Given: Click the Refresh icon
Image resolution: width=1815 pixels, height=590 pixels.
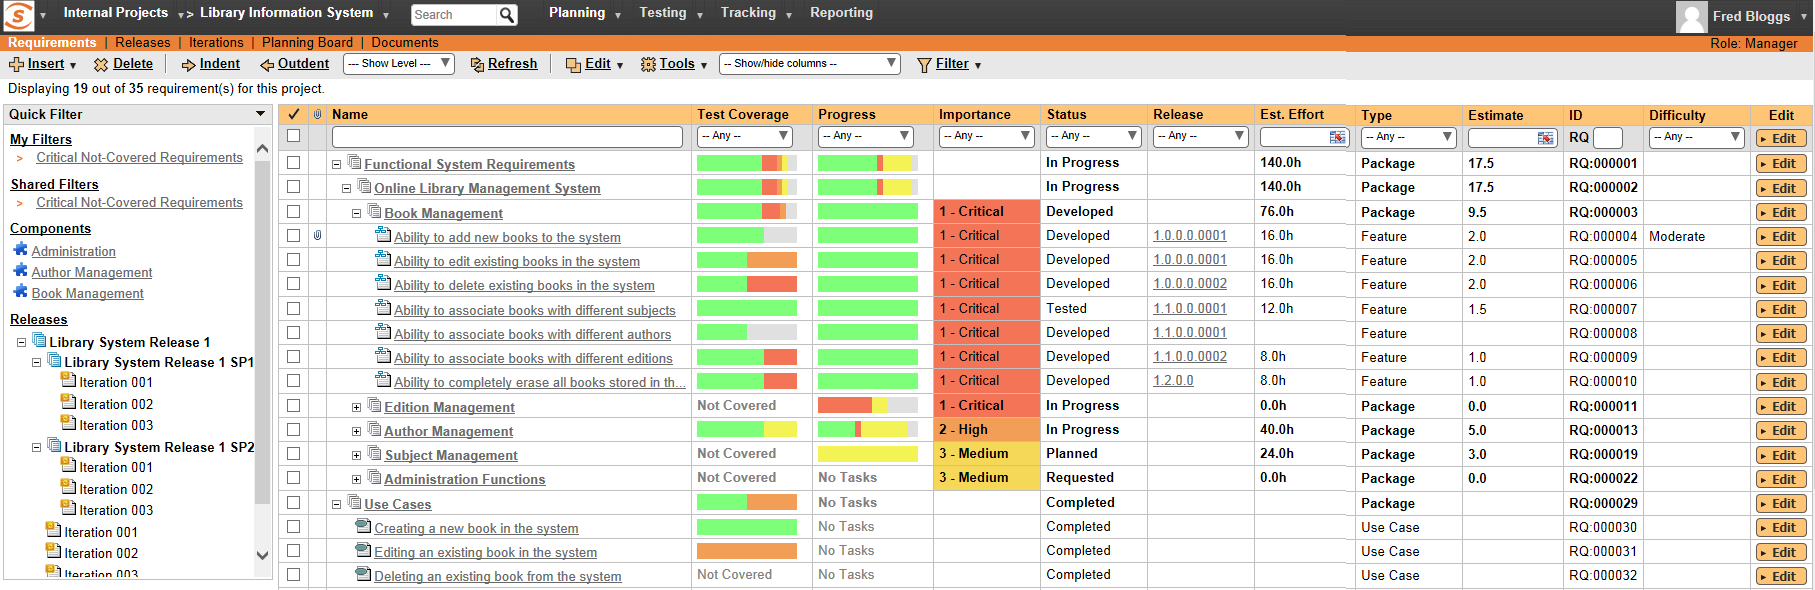Looking at the screenshot, I should click(477, 64).
